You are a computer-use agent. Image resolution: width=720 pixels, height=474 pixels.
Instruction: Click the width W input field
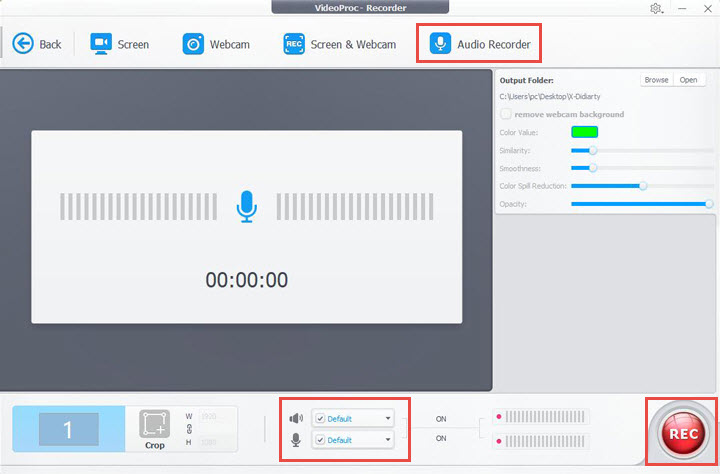click(x=216, y=417)
